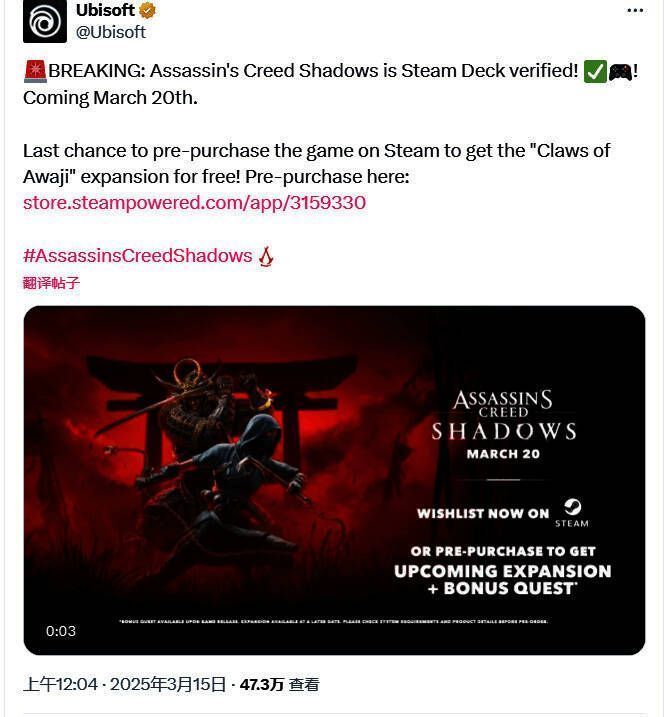Viewport: 668px width, 717px height.
Task: Click the Ubisoft display name
Action: tap(105, 10)
